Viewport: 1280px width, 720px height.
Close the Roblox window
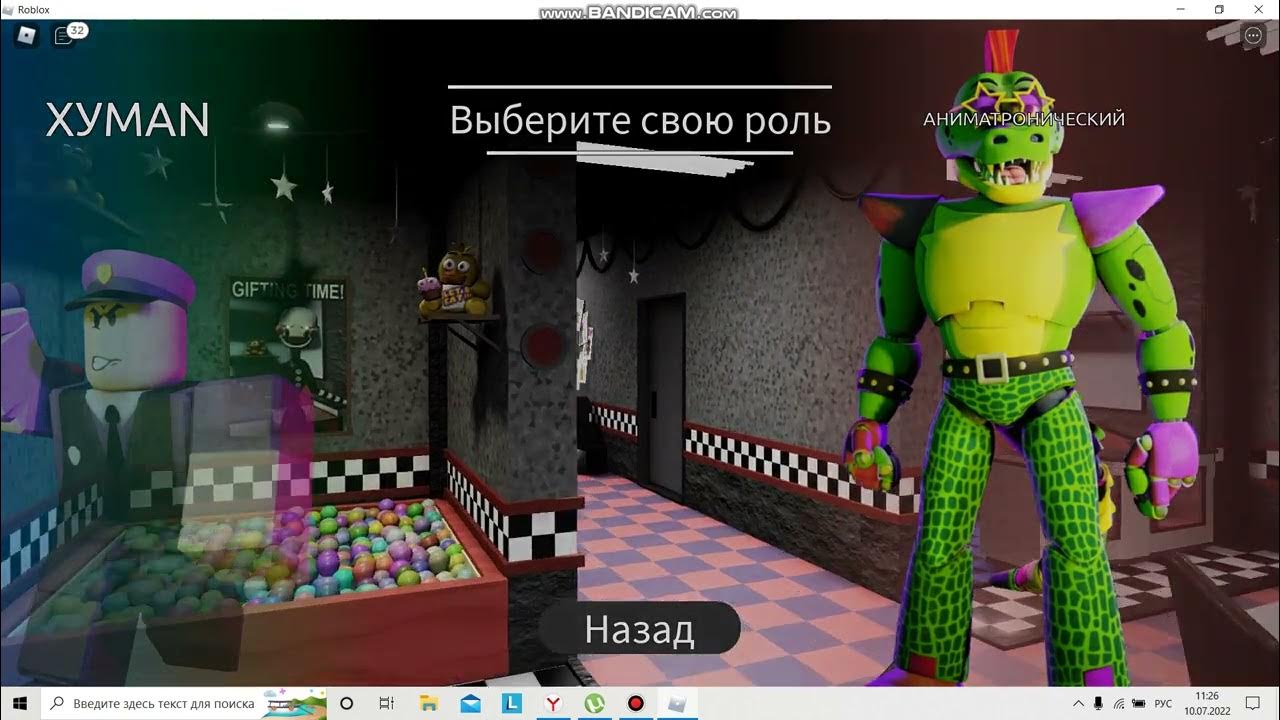(x=1260, y=10)
